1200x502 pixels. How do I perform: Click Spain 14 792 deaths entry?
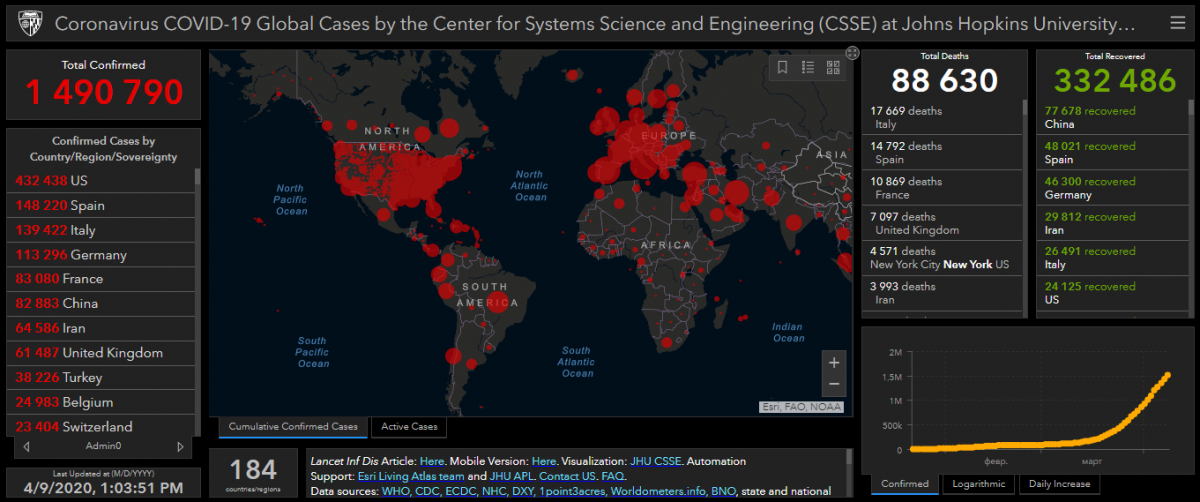click(942, 152)
